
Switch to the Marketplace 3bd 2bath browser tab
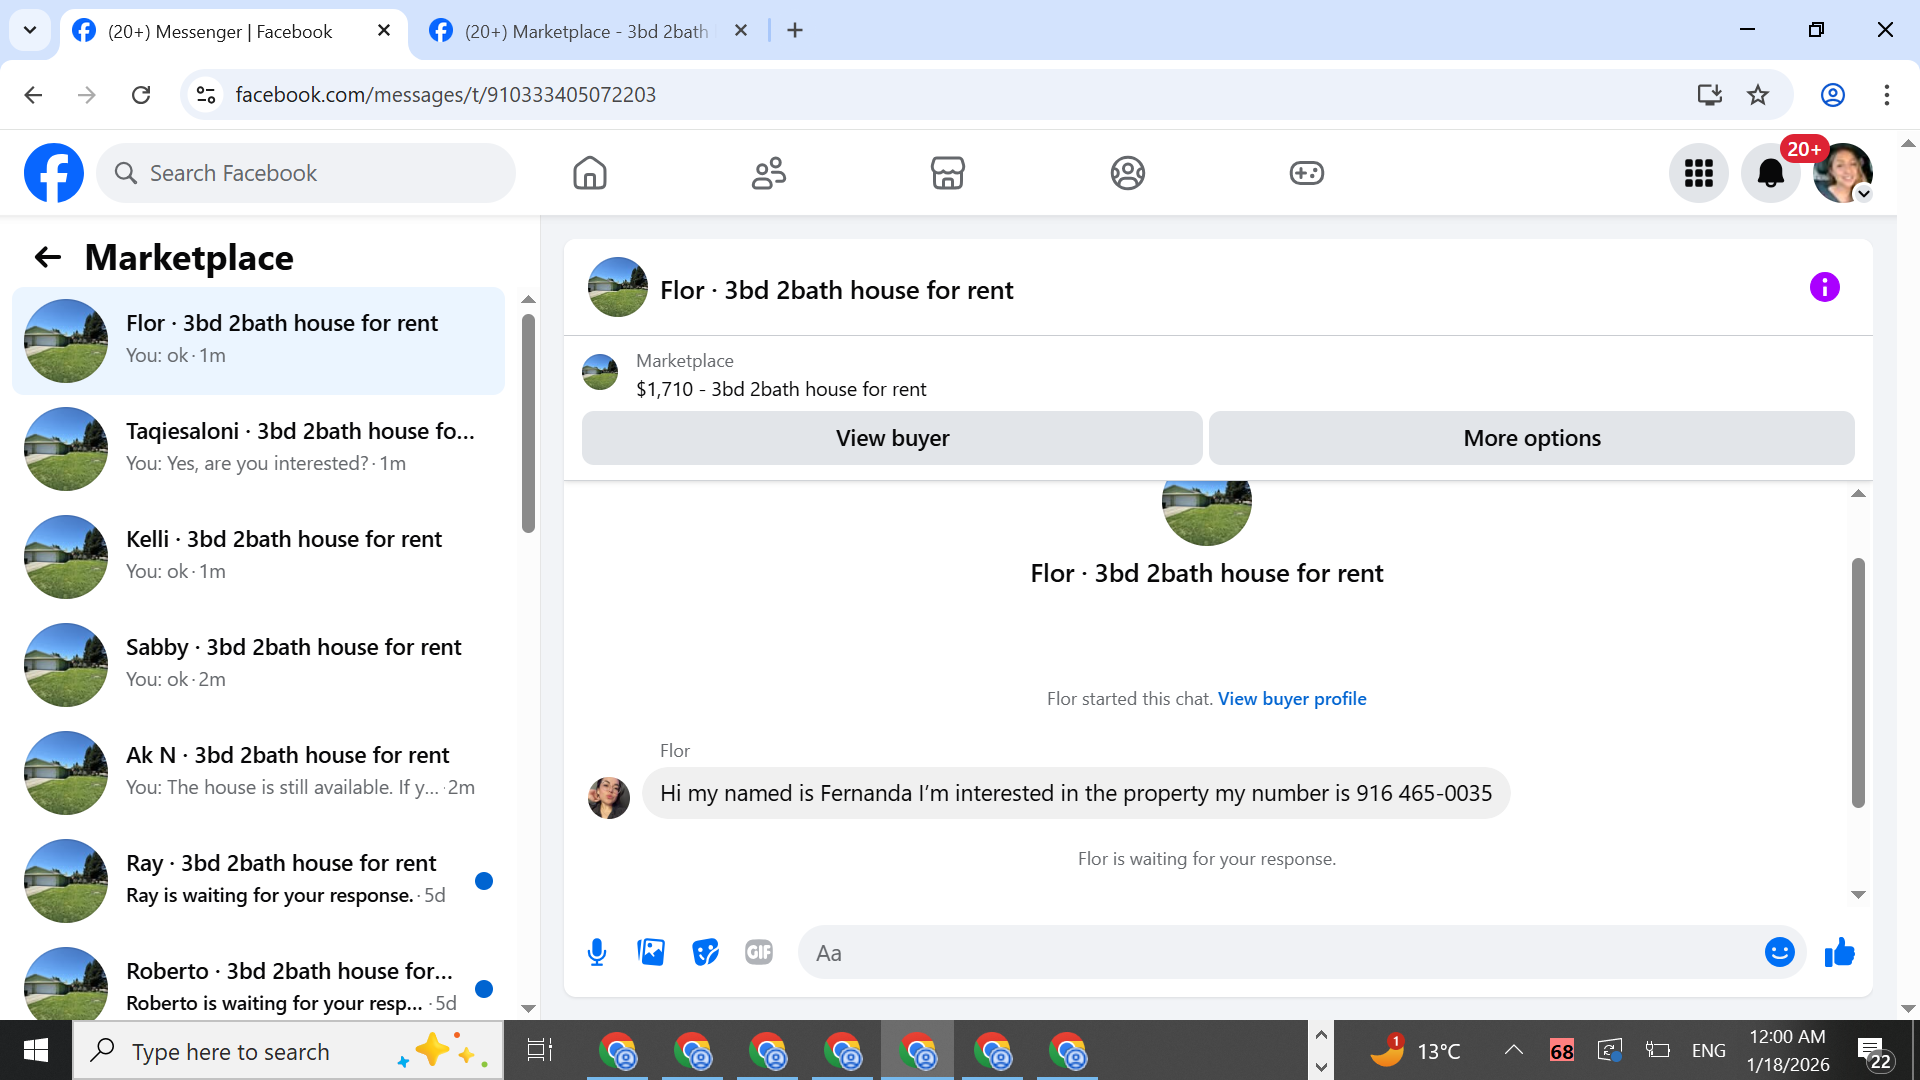[586, 31]
